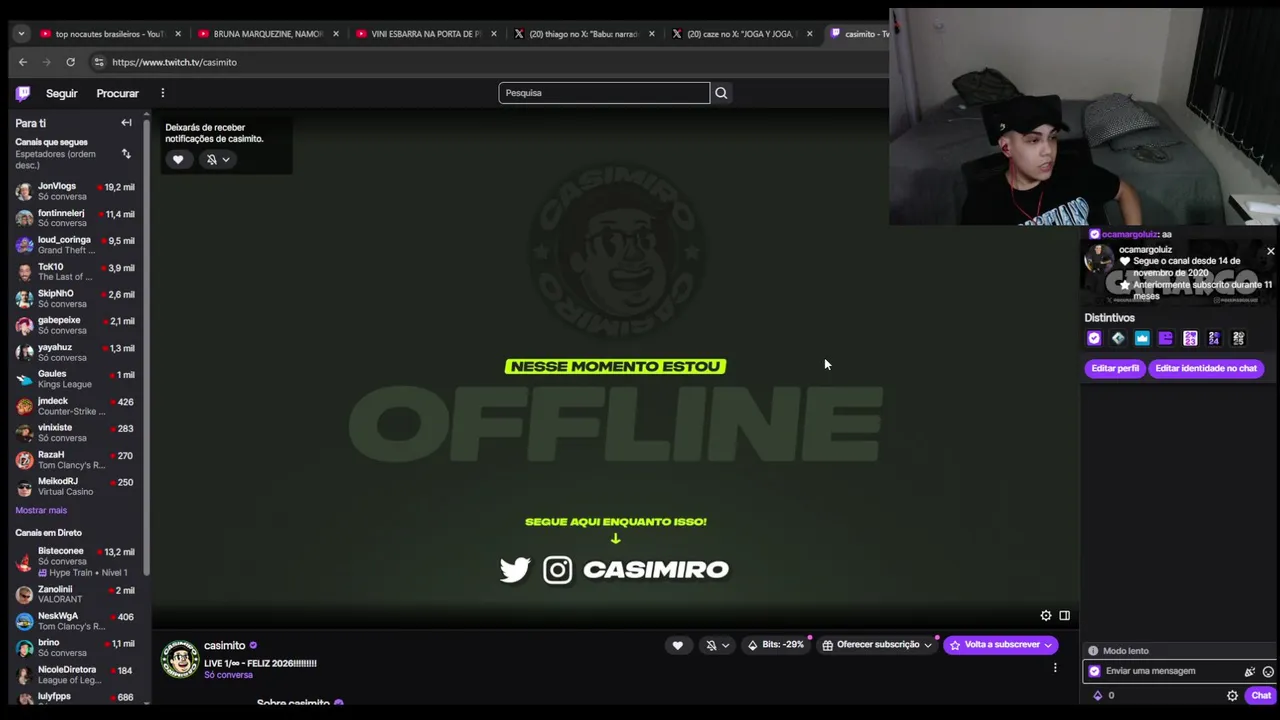Unfollow using heart in notification popup
The image size is (1280, 720).
tap(178, 160)
